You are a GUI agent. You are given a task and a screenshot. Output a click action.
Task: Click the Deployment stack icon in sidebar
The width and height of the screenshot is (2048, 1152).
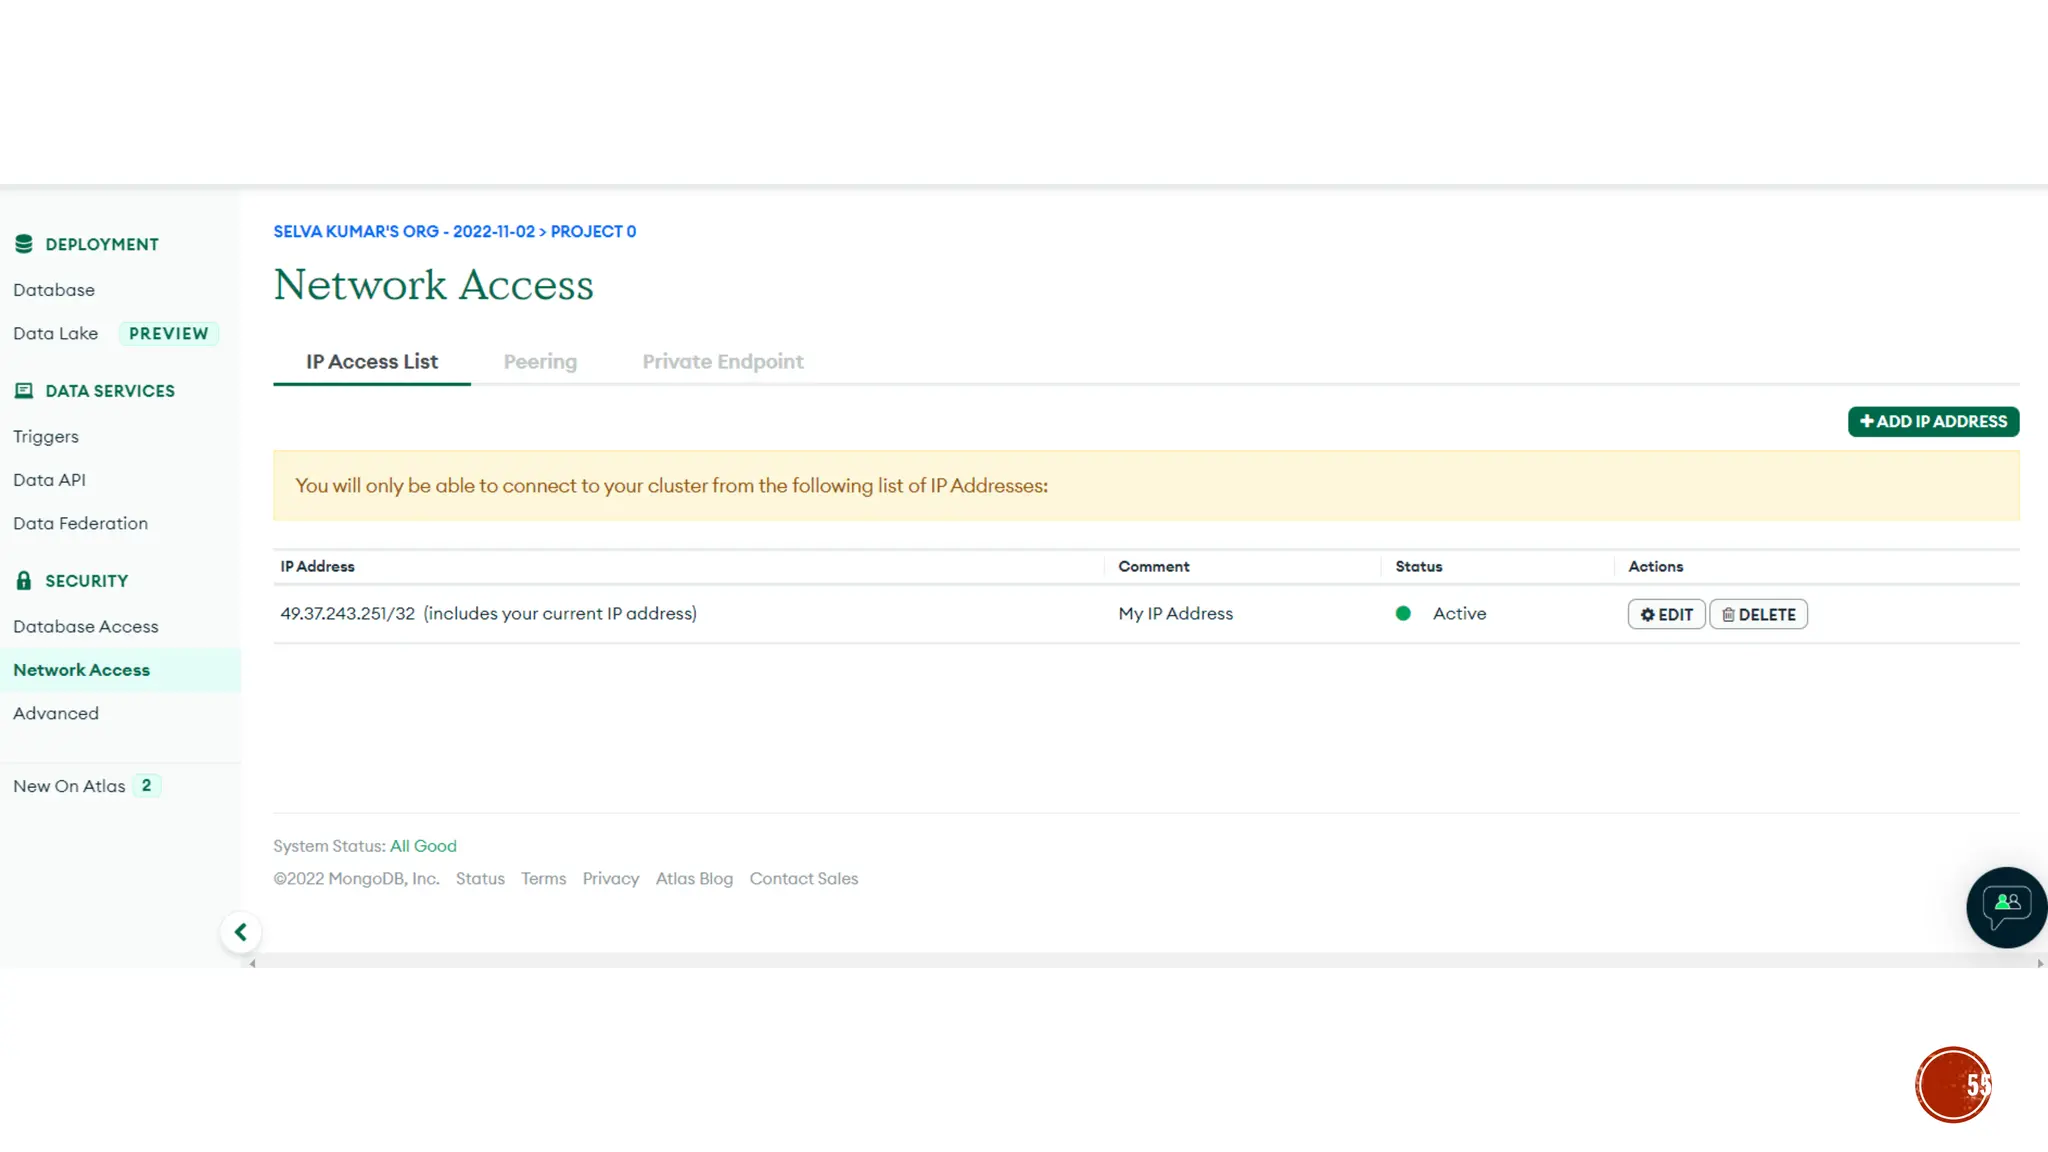point(24,244)
